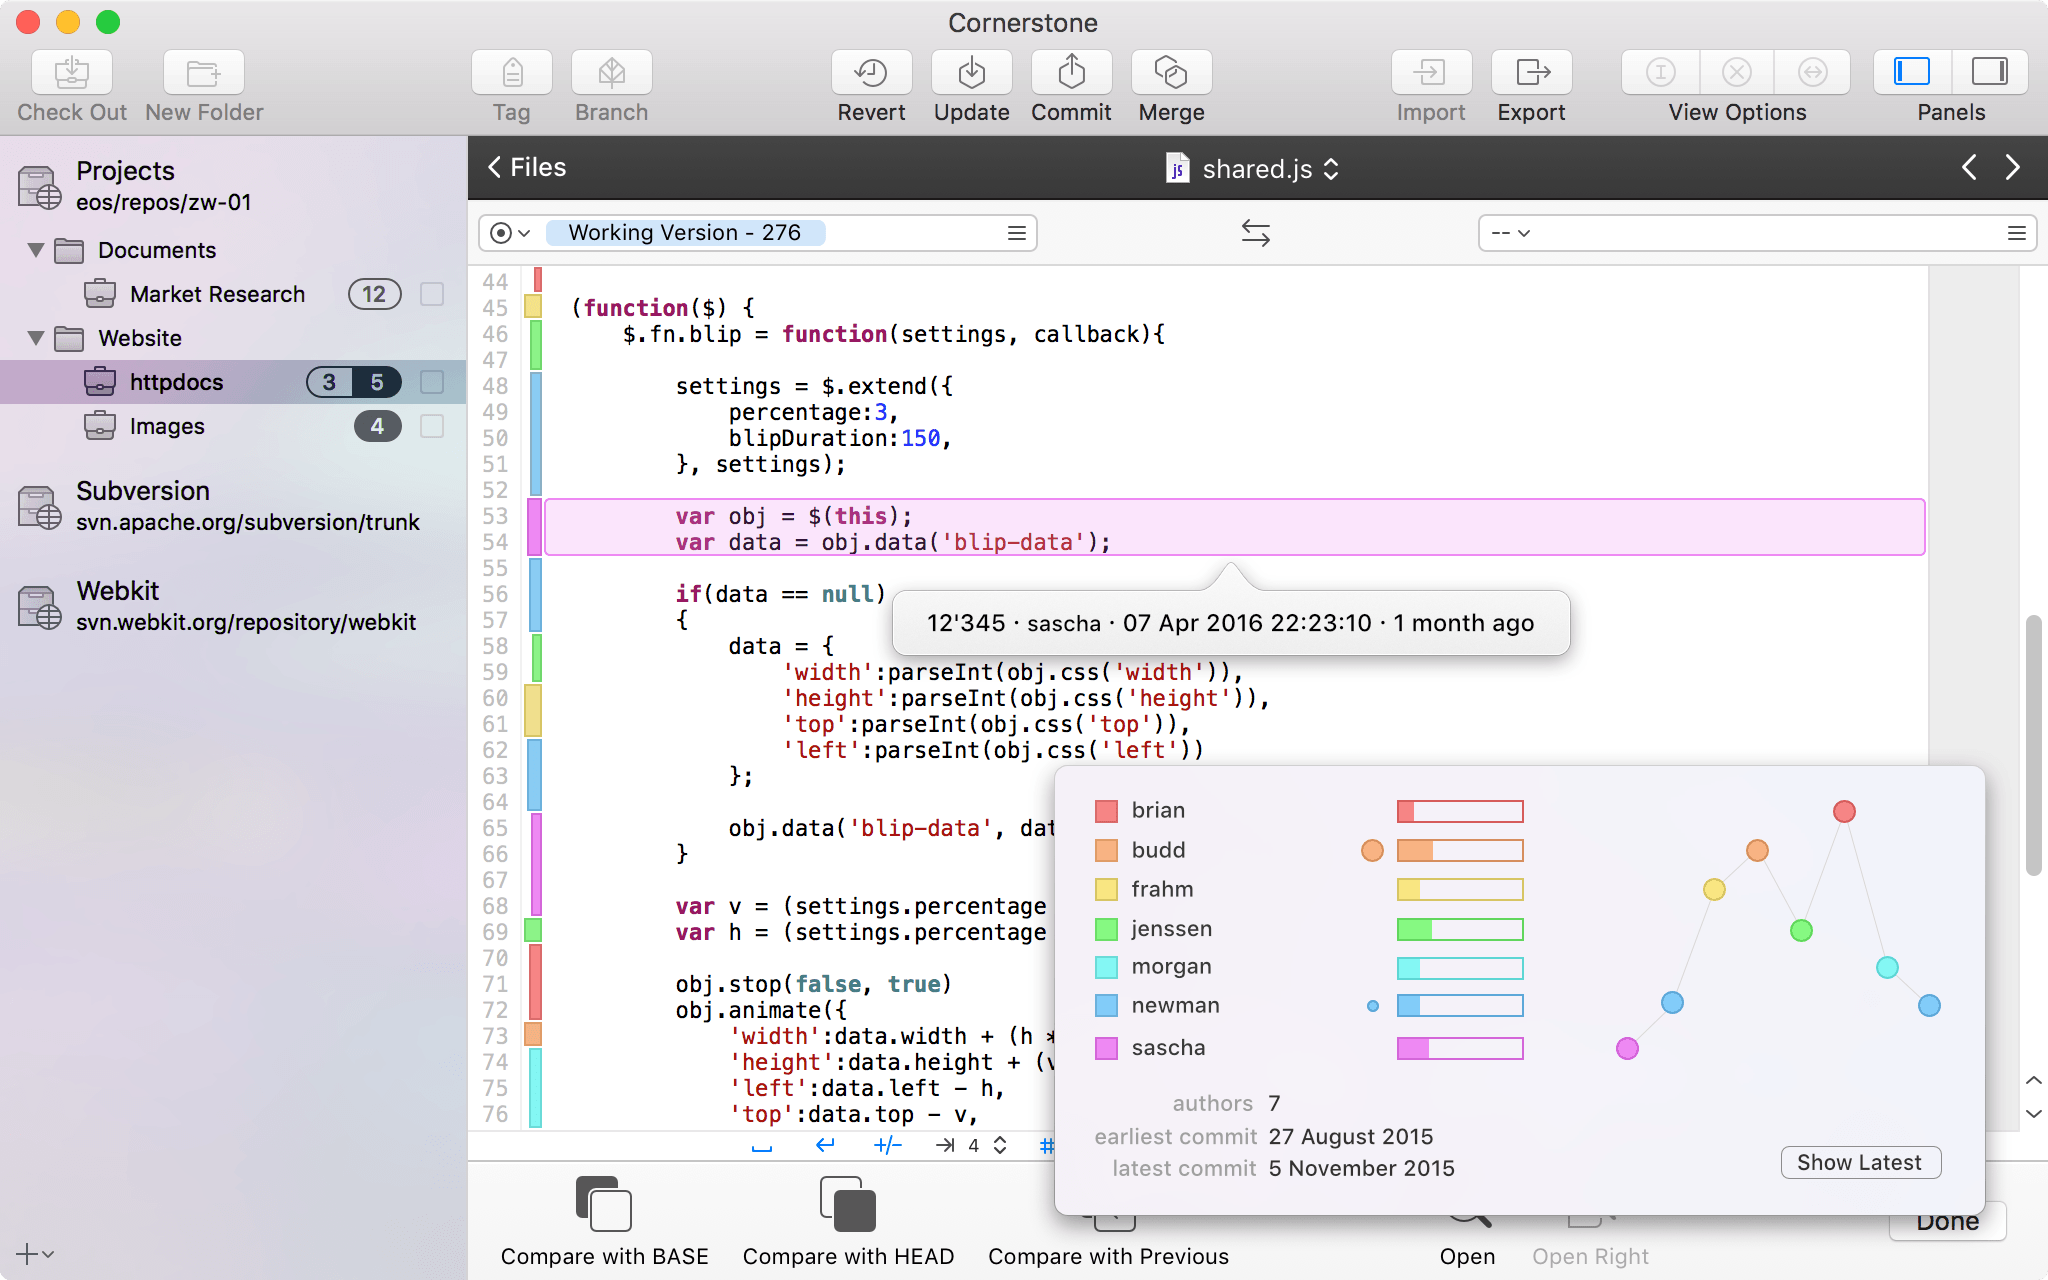Select the Images working copy in sidebar
Image resolution: width=2048 pixels, height=1280 pixels.
[x=167, y=425]
